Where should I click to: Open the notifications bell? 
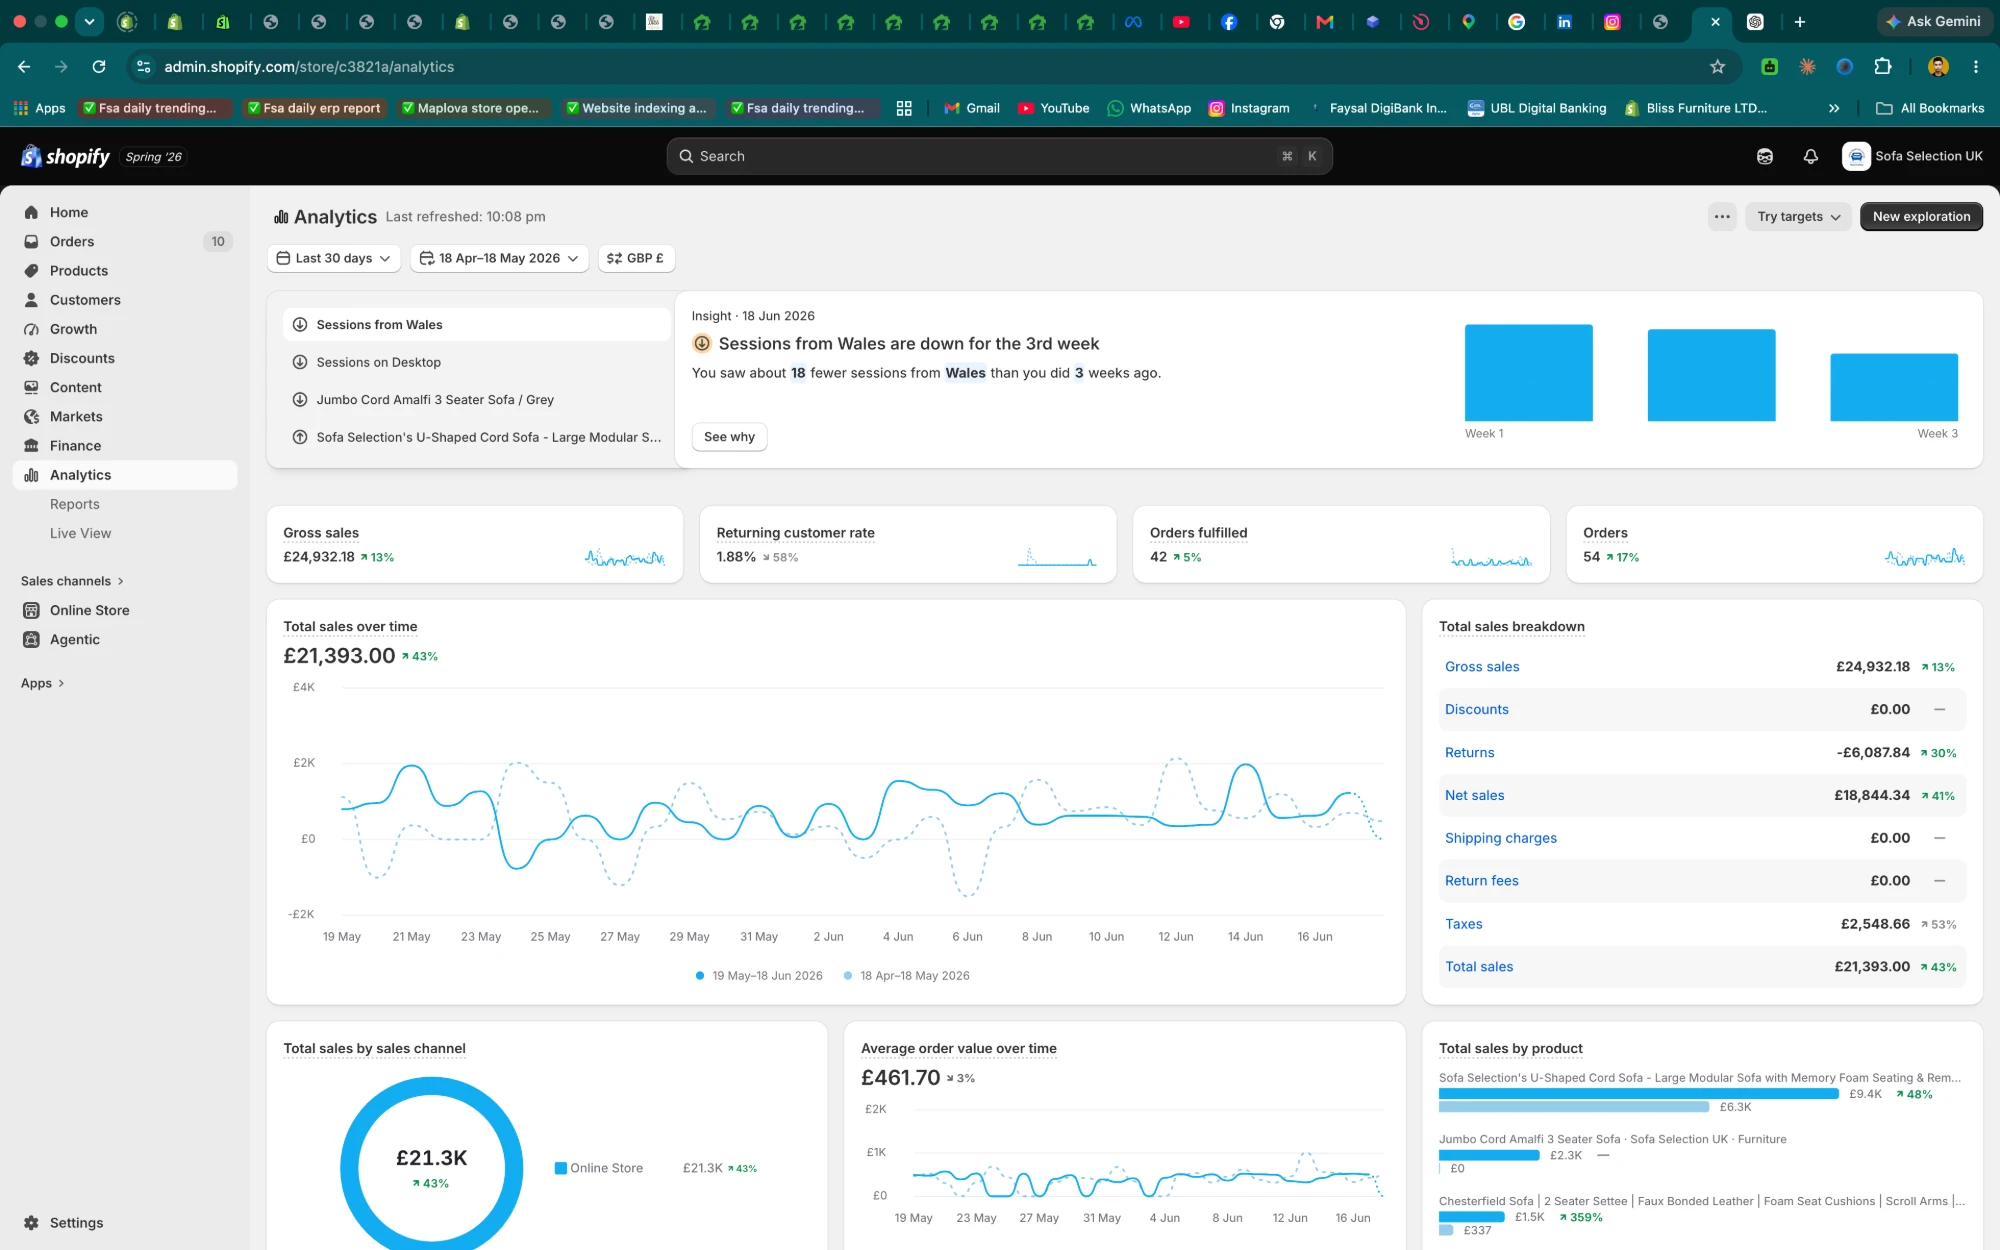pos(1810,156)
